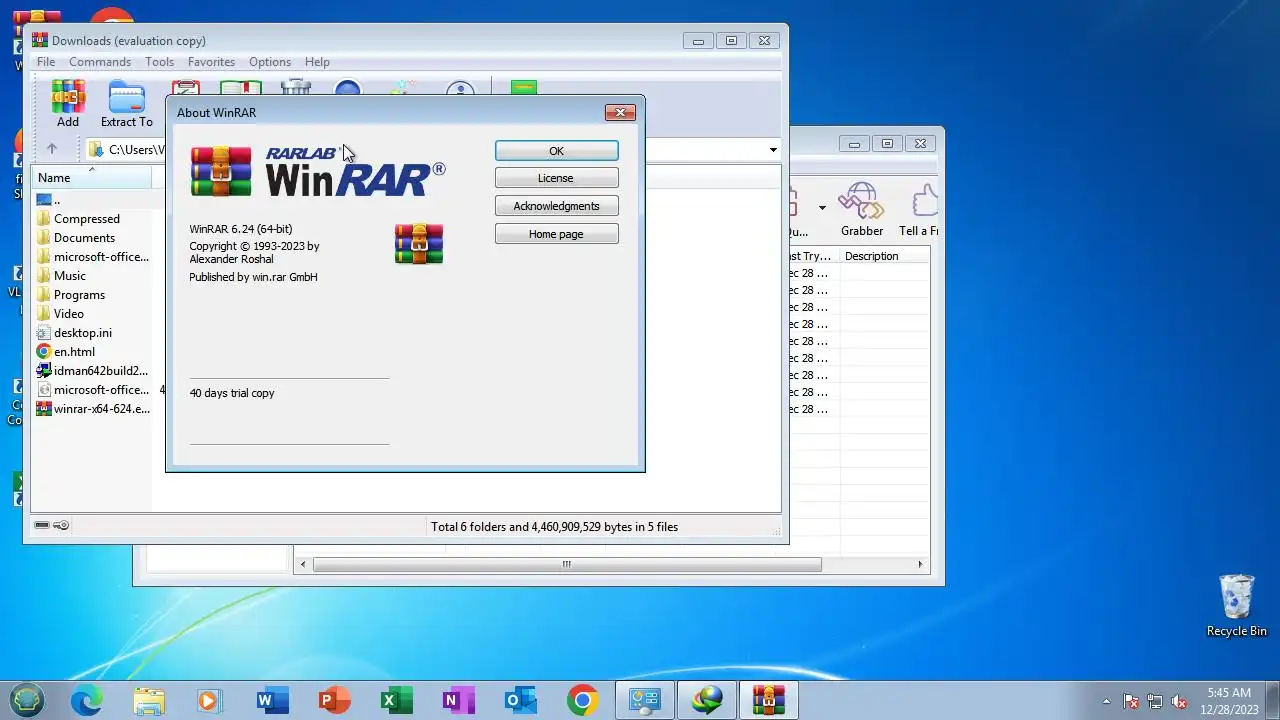Image resolution: width=1280 pixels, height=720 pixels.
Task: Launch Outlook from the taskbar
Action: (520, 700)
